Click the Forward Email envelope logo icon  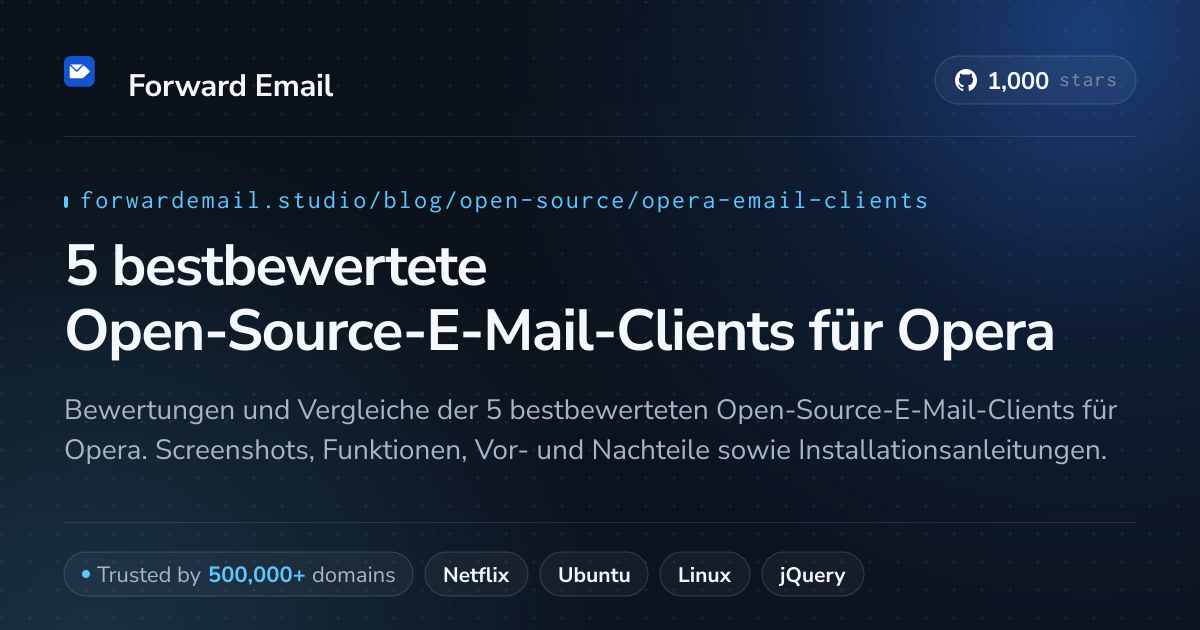(x=79, y=71)
